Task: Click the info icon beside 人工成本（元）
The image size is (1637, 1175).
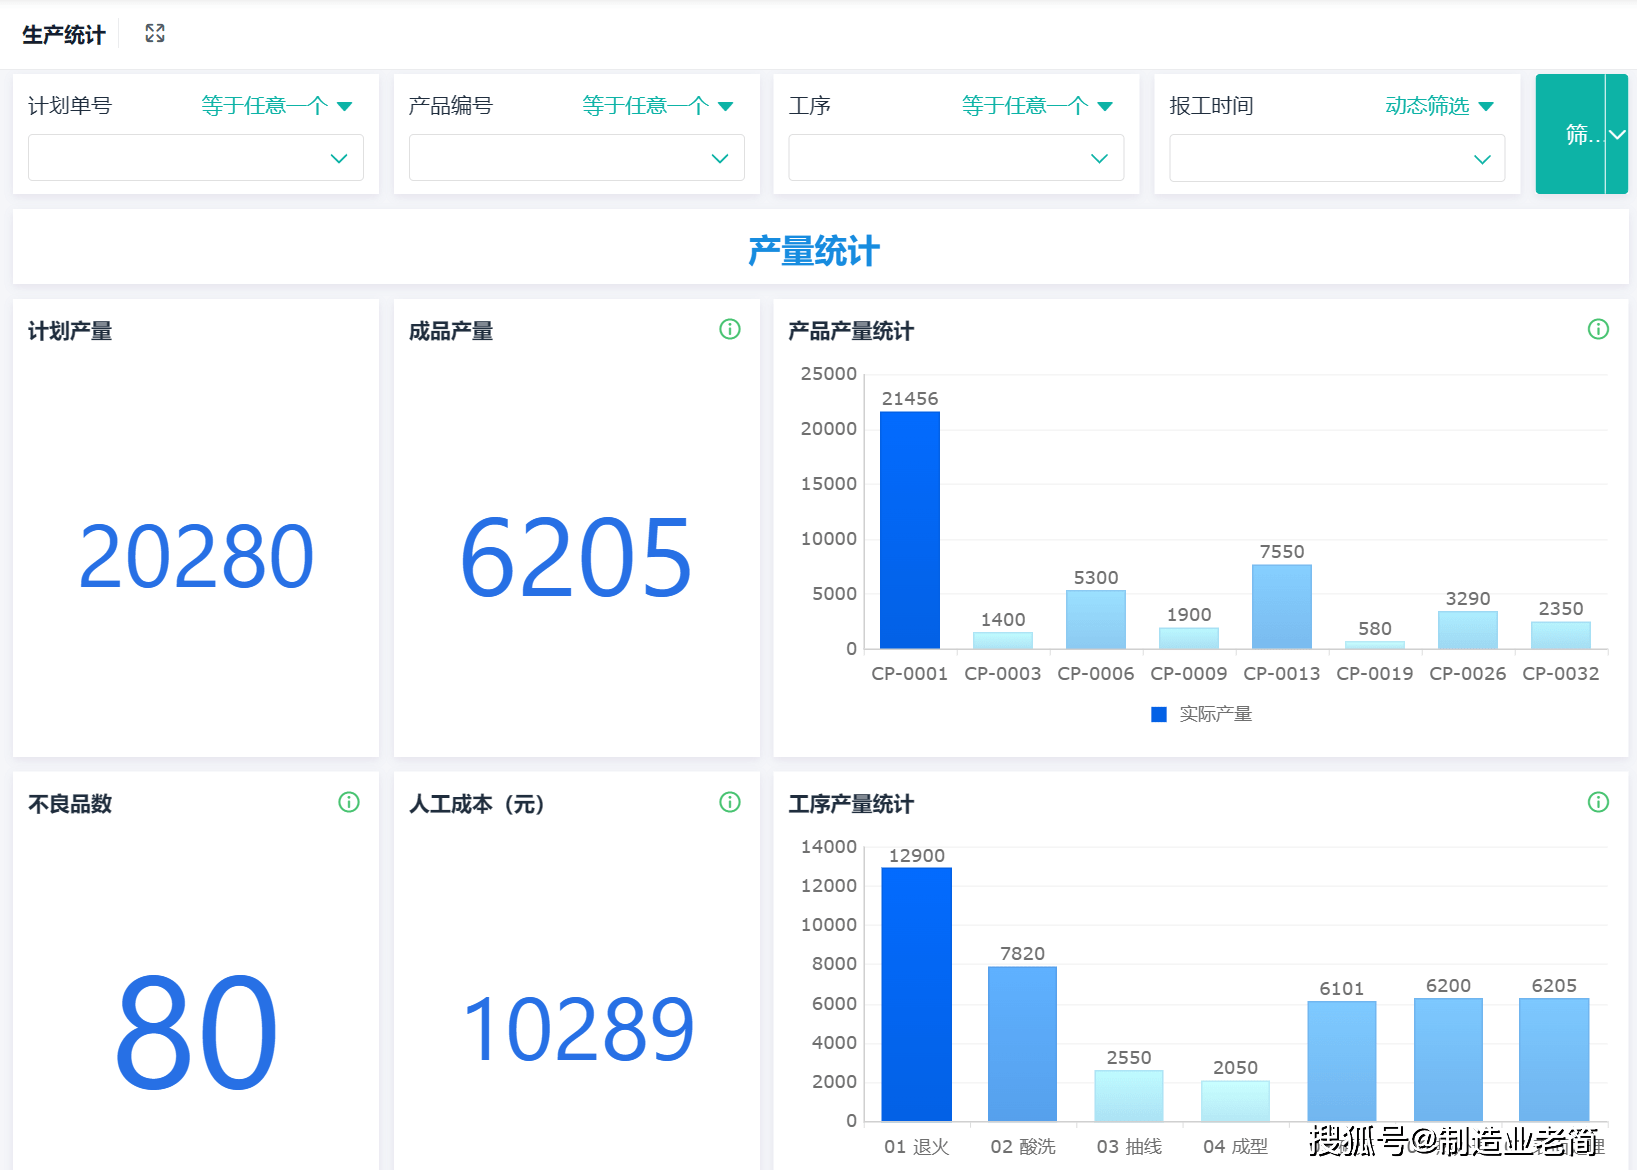Action: coord(730,802)
